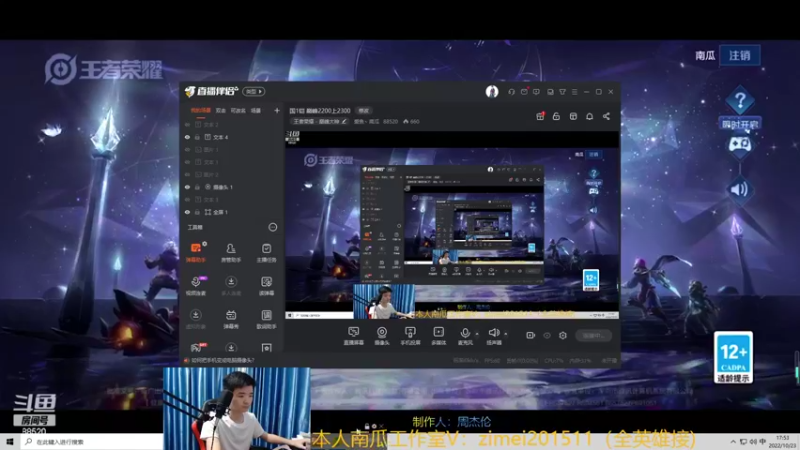This screenshot has height=450, width=800.
Task: Click the 修改 button beside stream title
Action: (x=363, y=110)
